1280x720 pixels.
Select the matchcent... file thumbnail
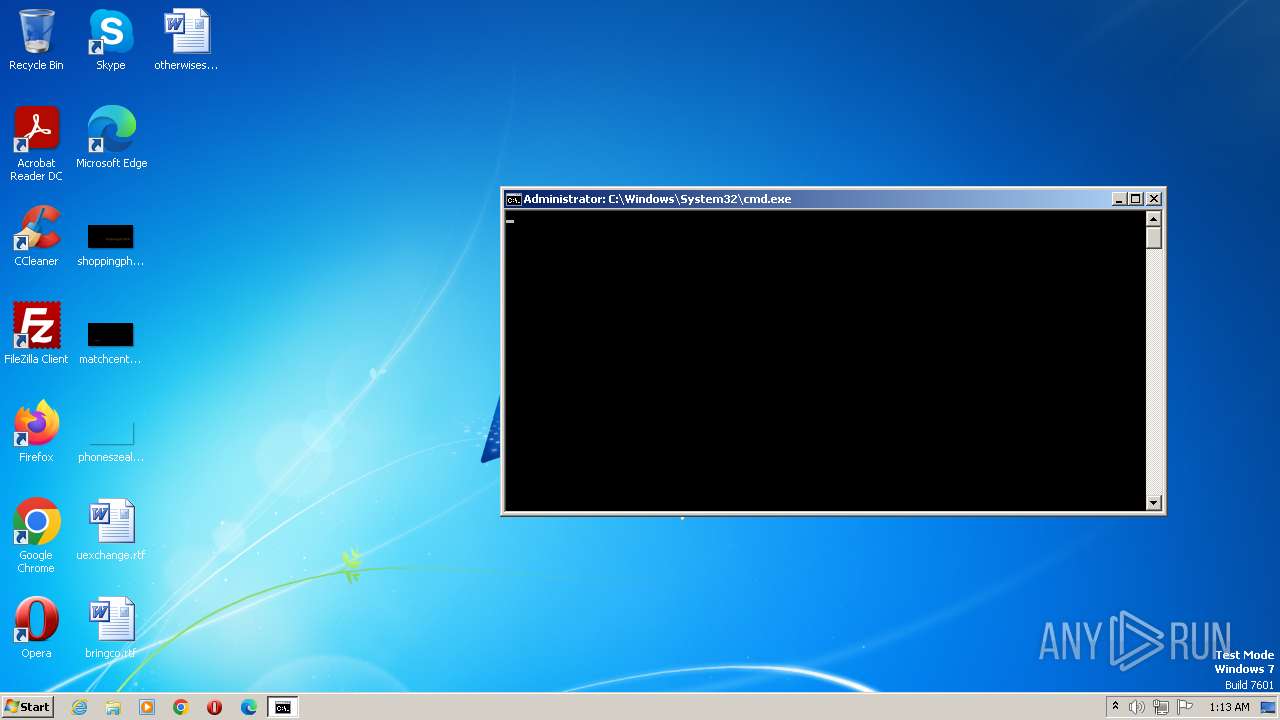[110, 343]
